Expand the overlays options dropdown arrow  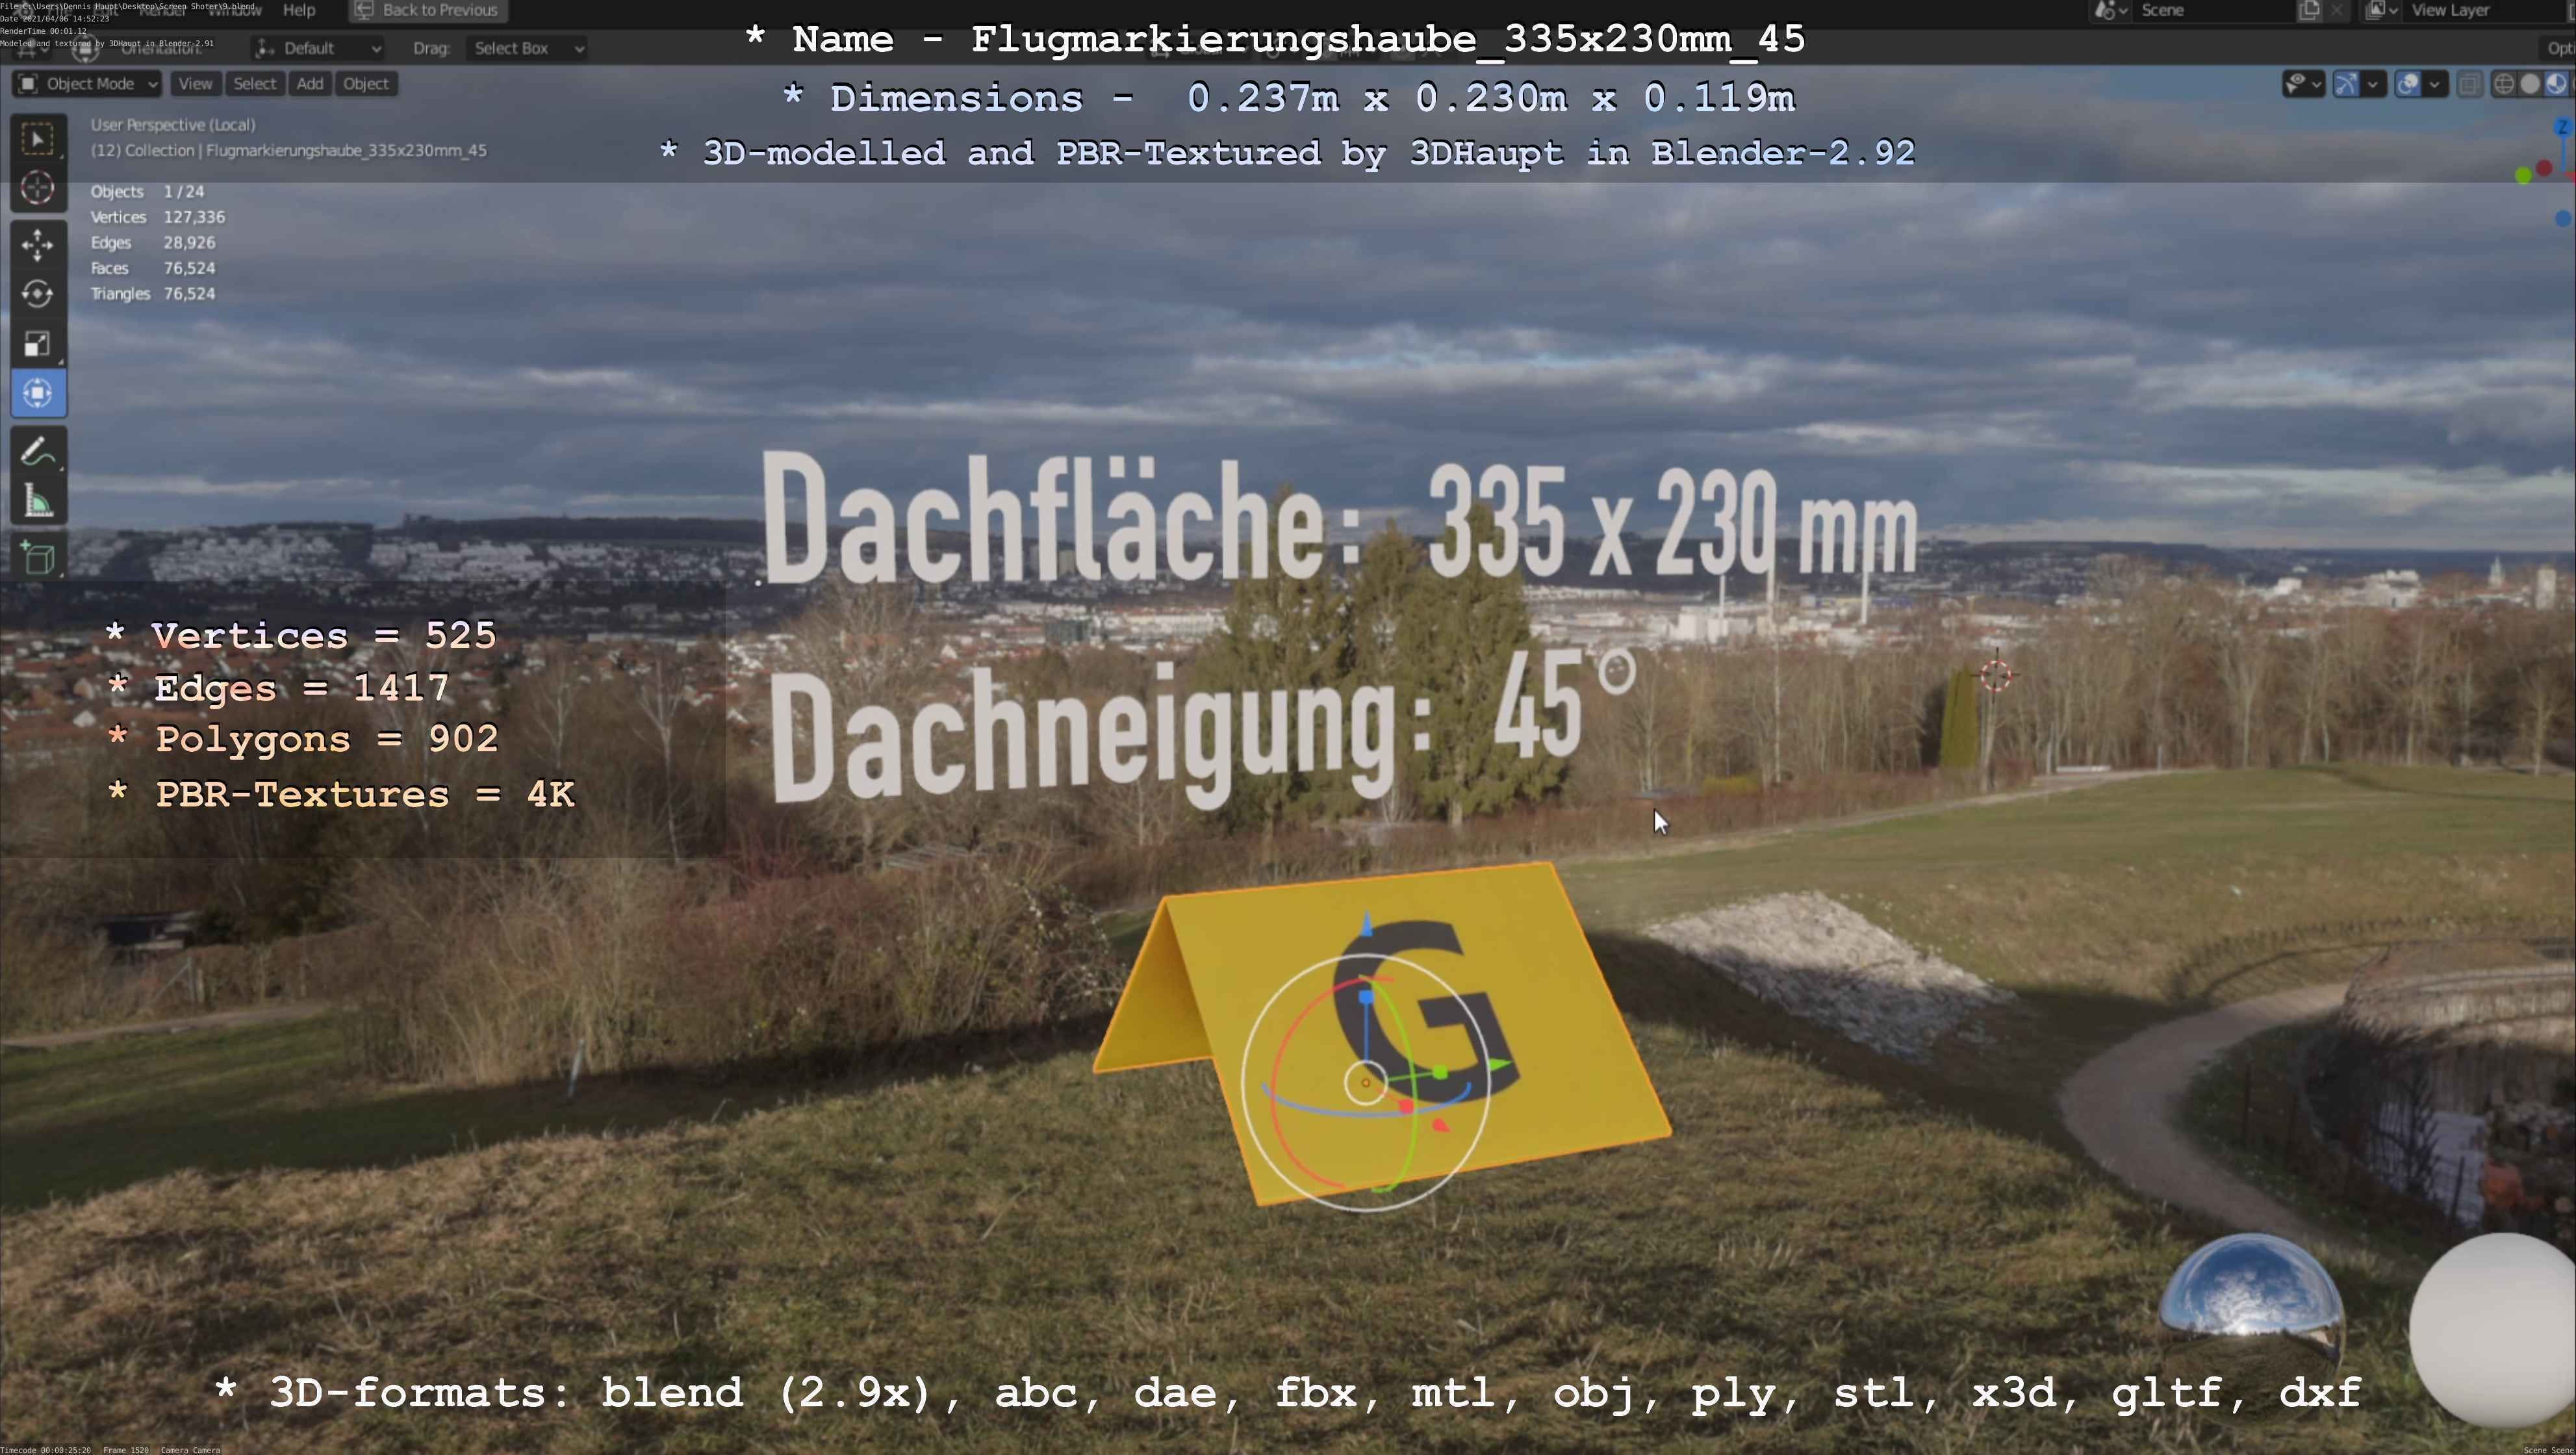click(x=2434, y=84)
